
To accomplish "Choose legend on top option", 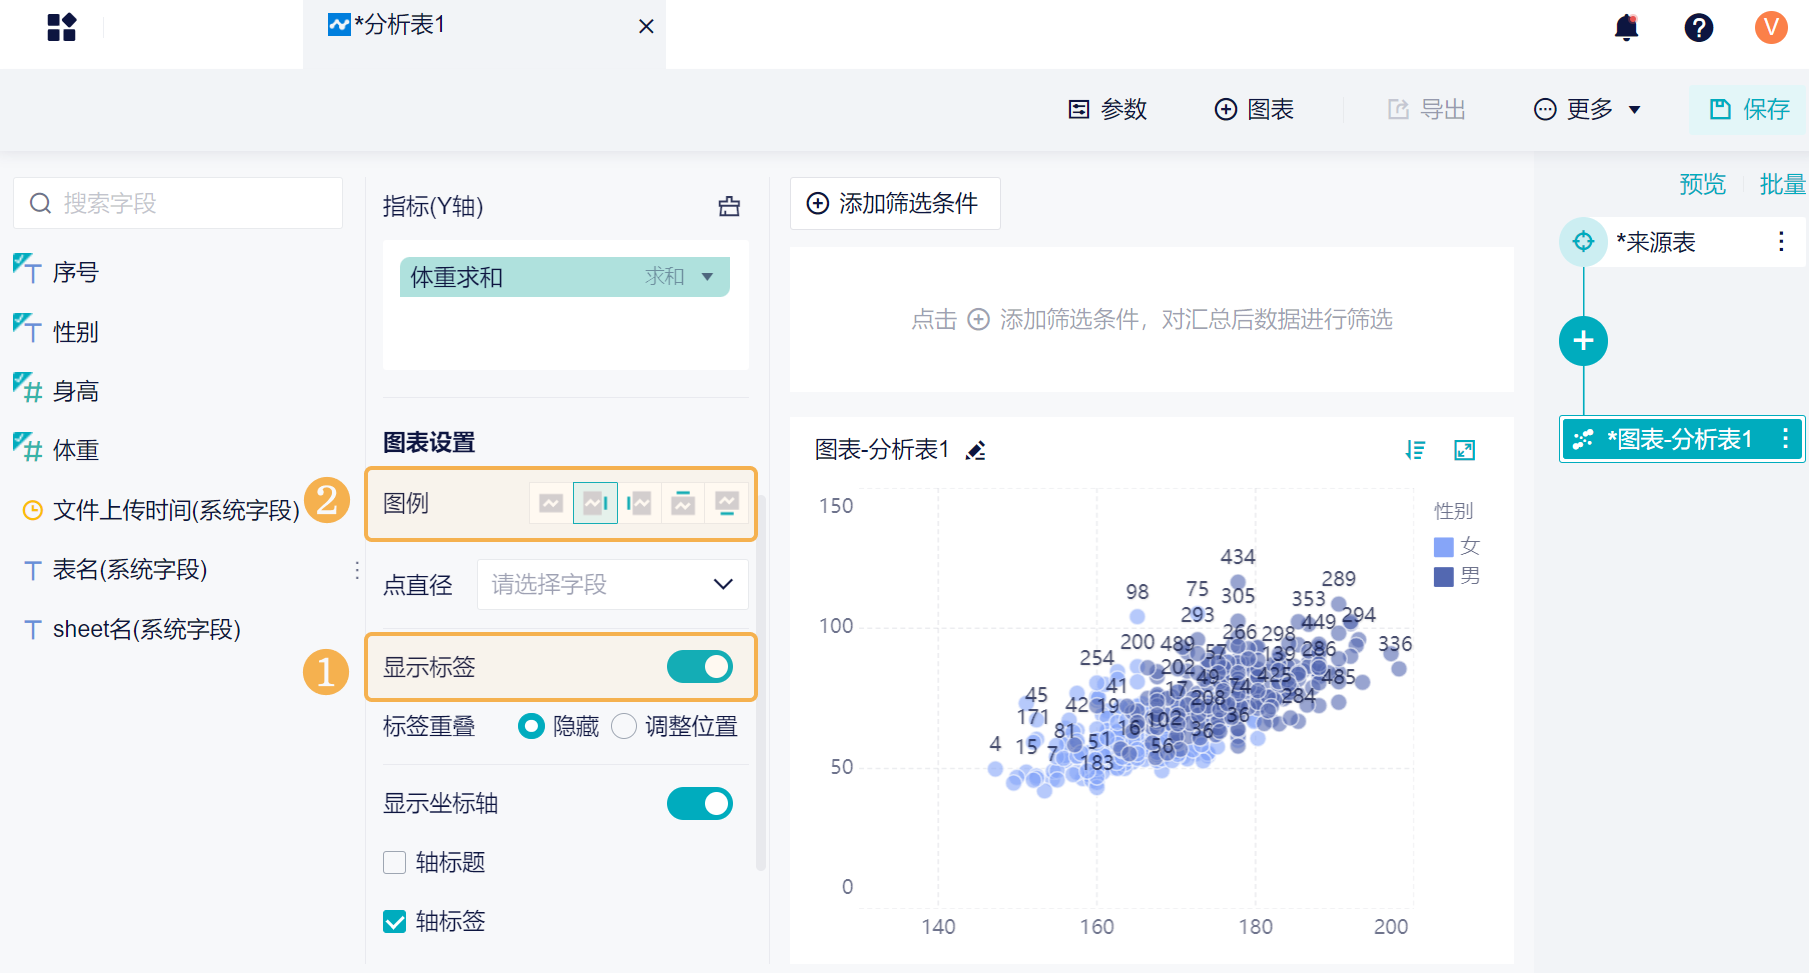I will (x=683, y=503).
